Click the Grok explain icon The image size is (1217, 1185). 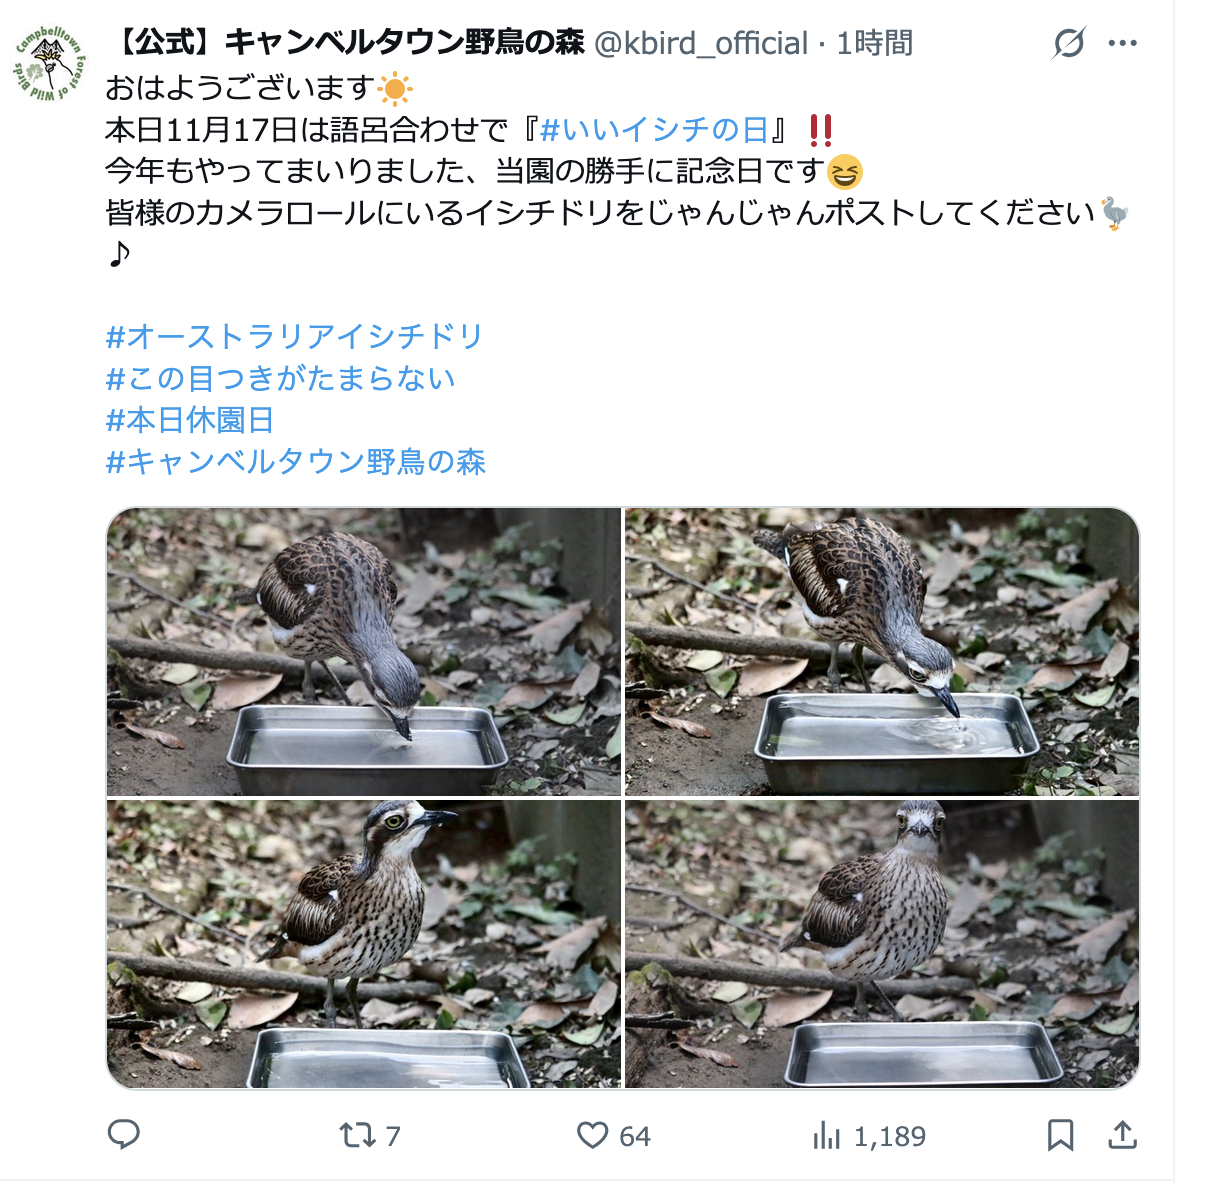[1069, 43]
